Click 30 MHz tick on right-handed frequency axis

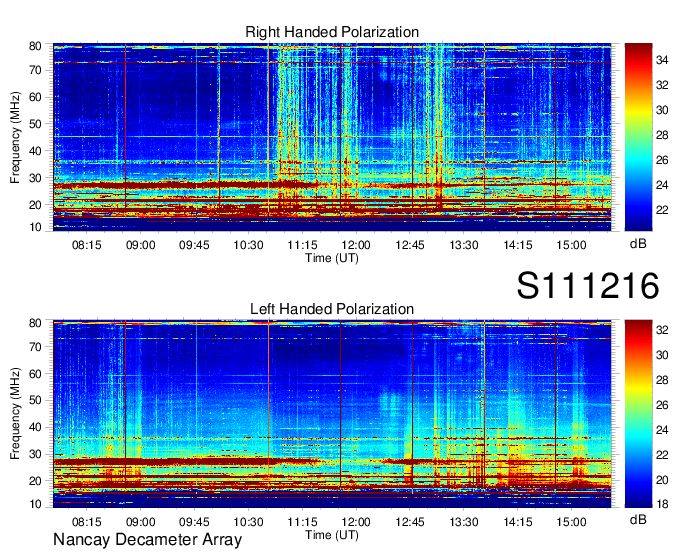[x=35, y=178]
